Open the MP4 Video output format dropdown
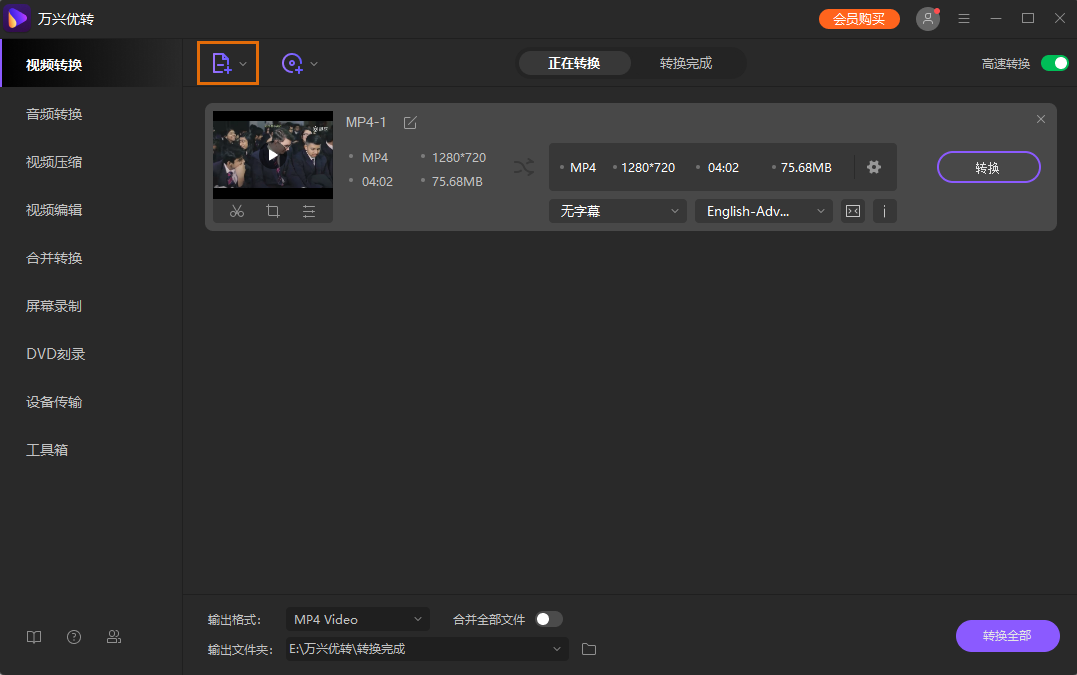1077x675 pixels. [x=357, y=619]
